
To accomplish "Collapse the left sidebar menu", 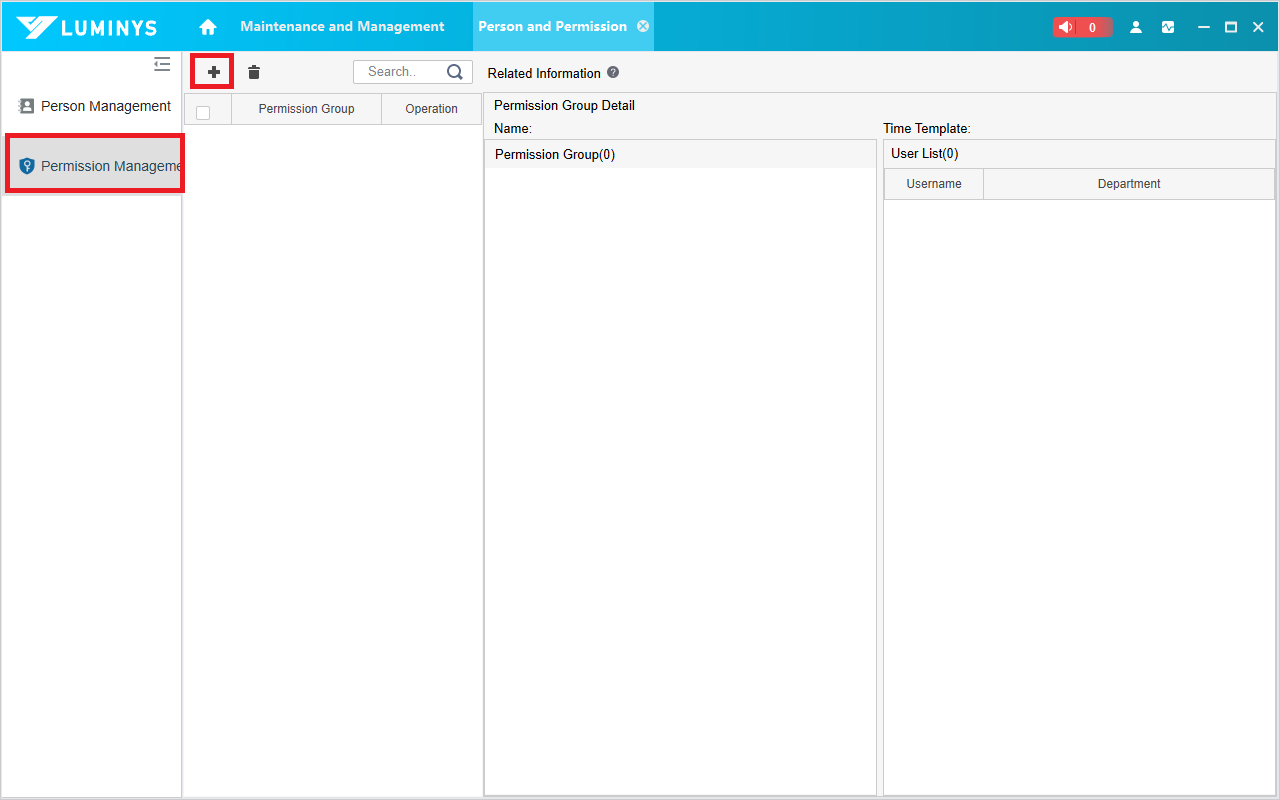I will pos(162,65).
